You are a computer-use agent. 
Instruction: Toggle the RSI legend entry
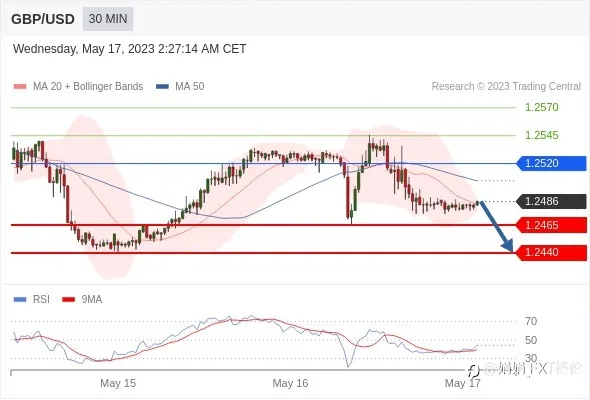(x=32, y=300)
